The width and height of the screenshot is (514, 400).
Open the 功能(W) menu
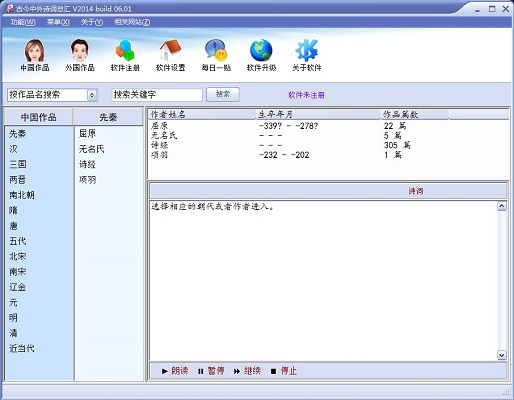tap(23, 22)
